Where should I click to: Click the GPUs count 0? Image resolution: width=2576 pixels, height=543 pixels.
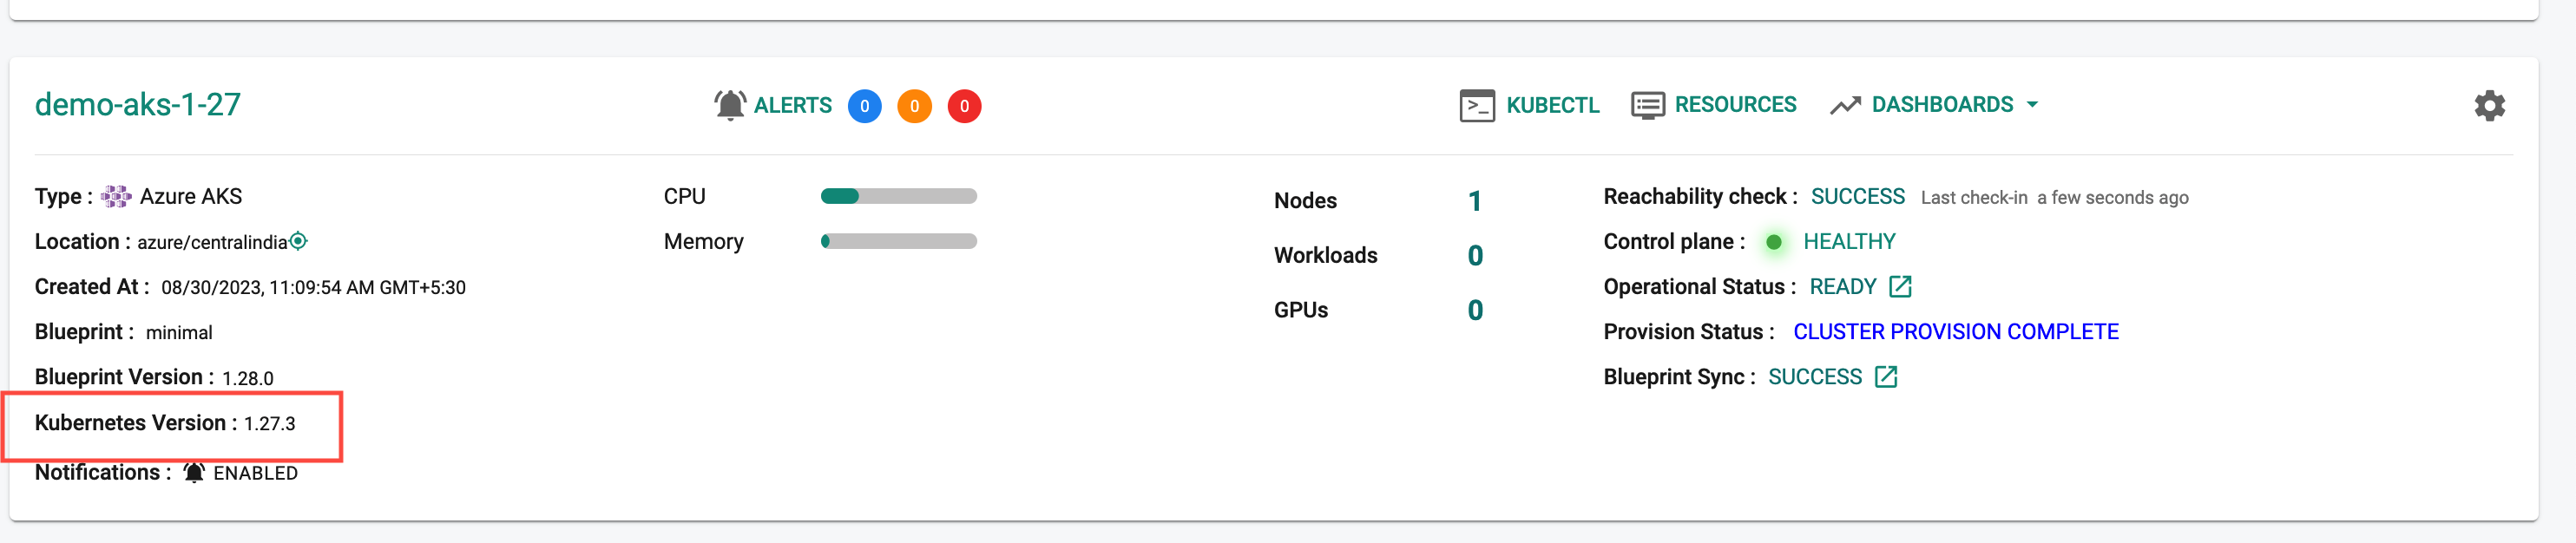point(1475,310)
